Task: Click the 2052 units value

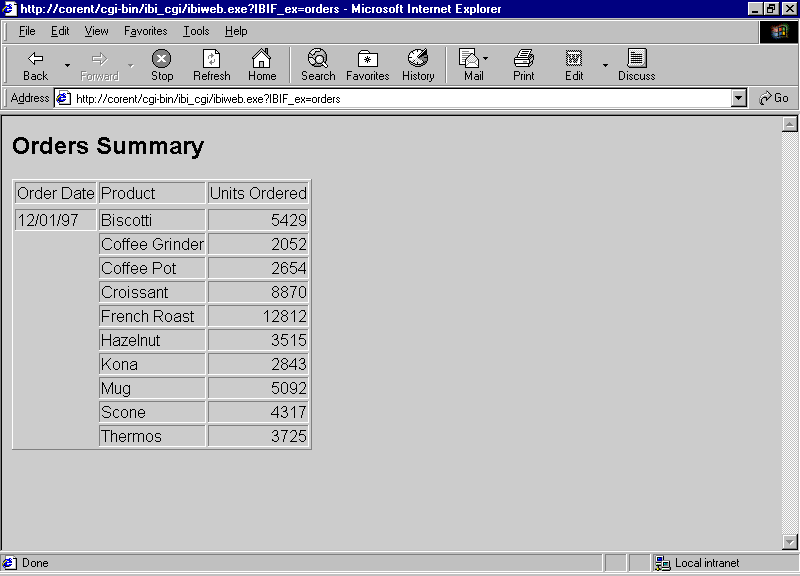Action: coord(289,244)
